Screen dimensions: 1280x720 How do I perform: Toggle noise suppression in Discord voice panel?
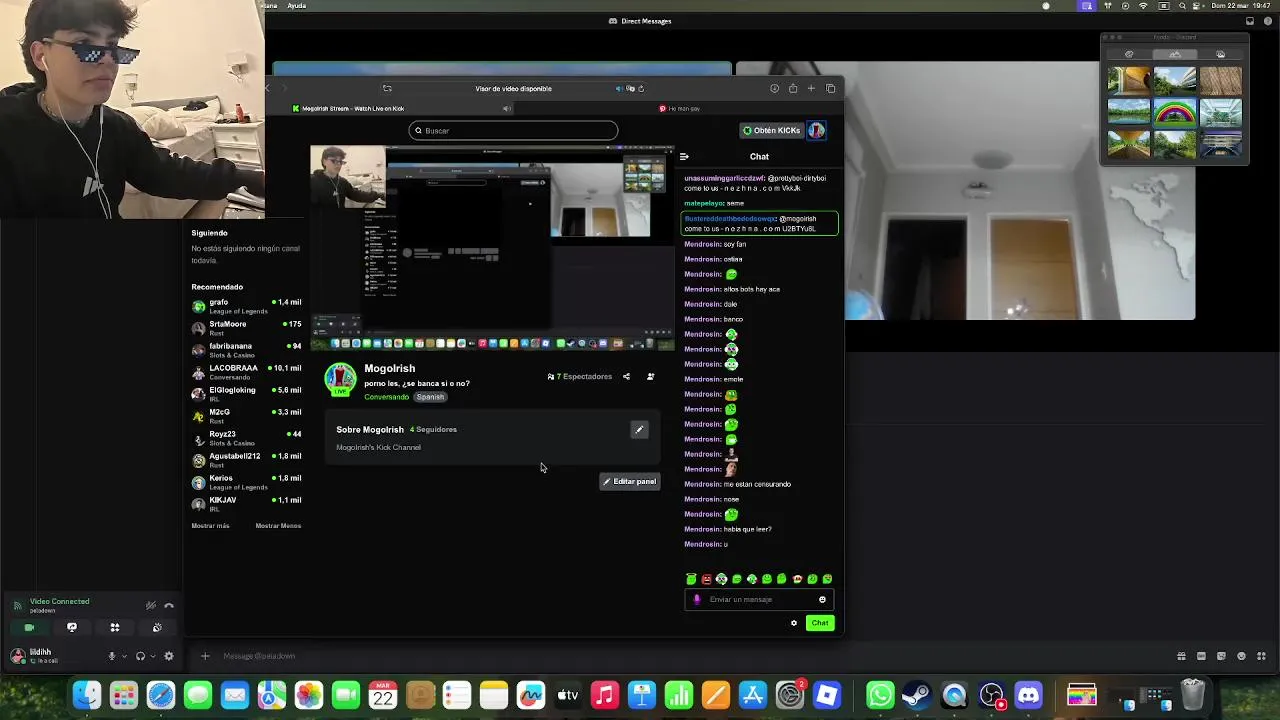click(x=151, y=605)
